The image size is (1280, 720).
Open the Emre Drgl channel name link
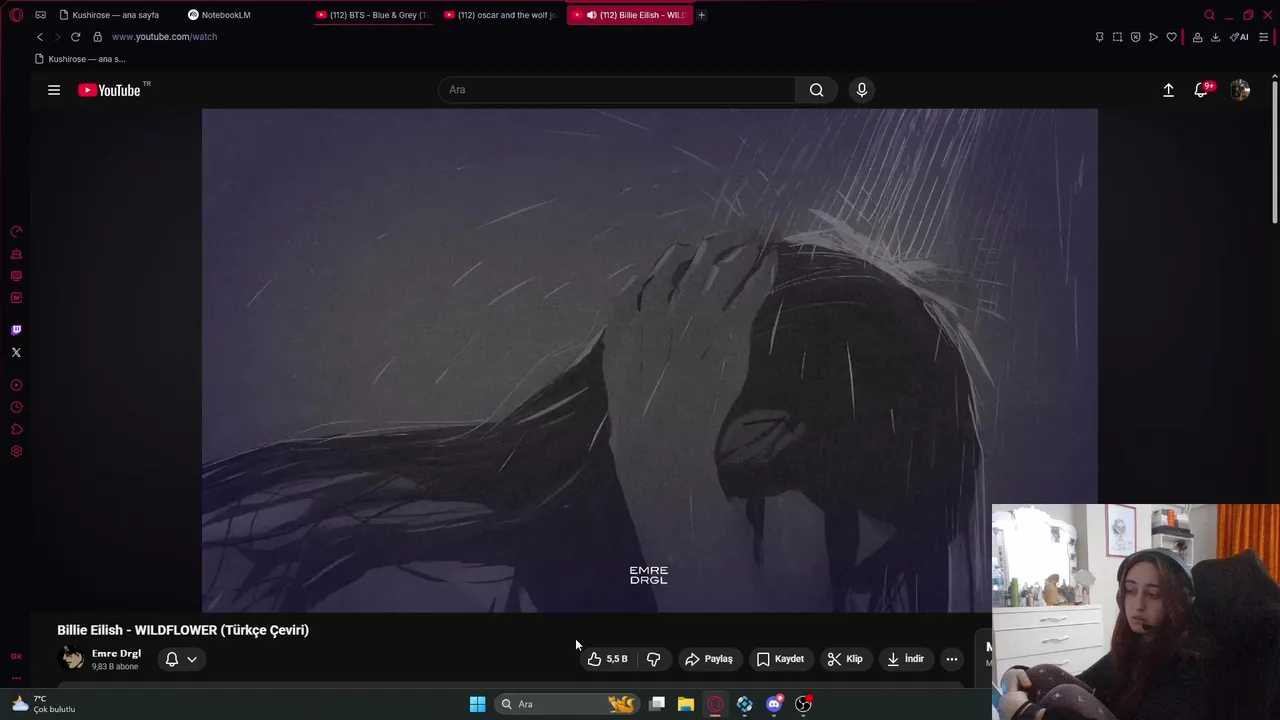click(116, 653)
